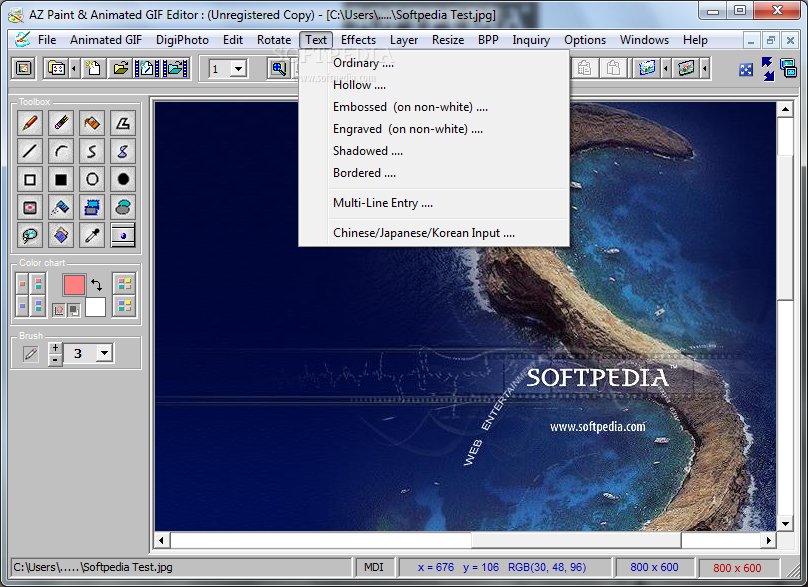The image size is (808, 587).
Task: Click the open folder toolbar icon
Action: coord(121,68)
